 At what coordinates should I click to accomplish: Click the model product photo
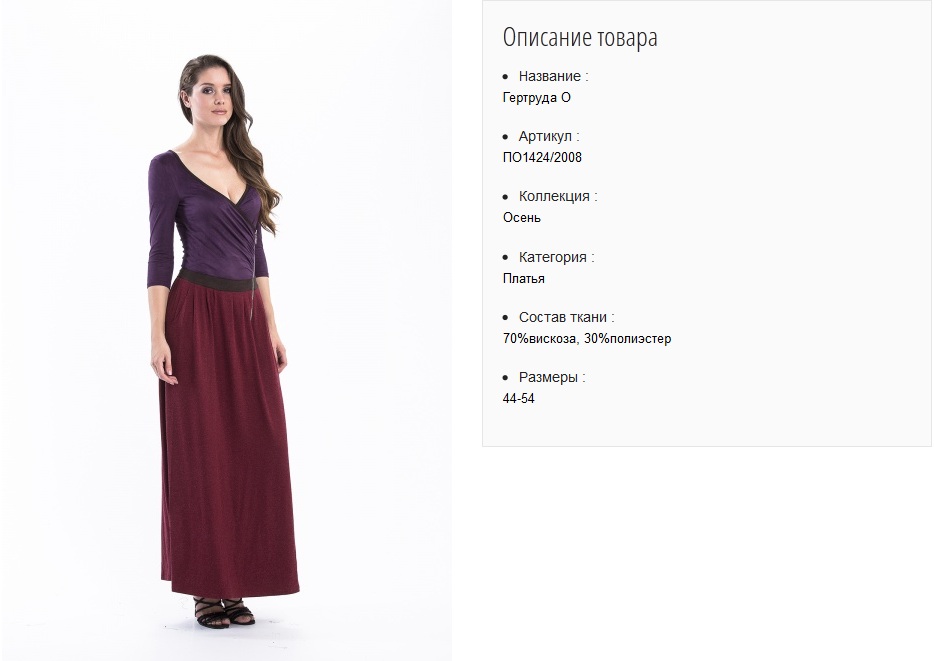click(x=226, y=330)
